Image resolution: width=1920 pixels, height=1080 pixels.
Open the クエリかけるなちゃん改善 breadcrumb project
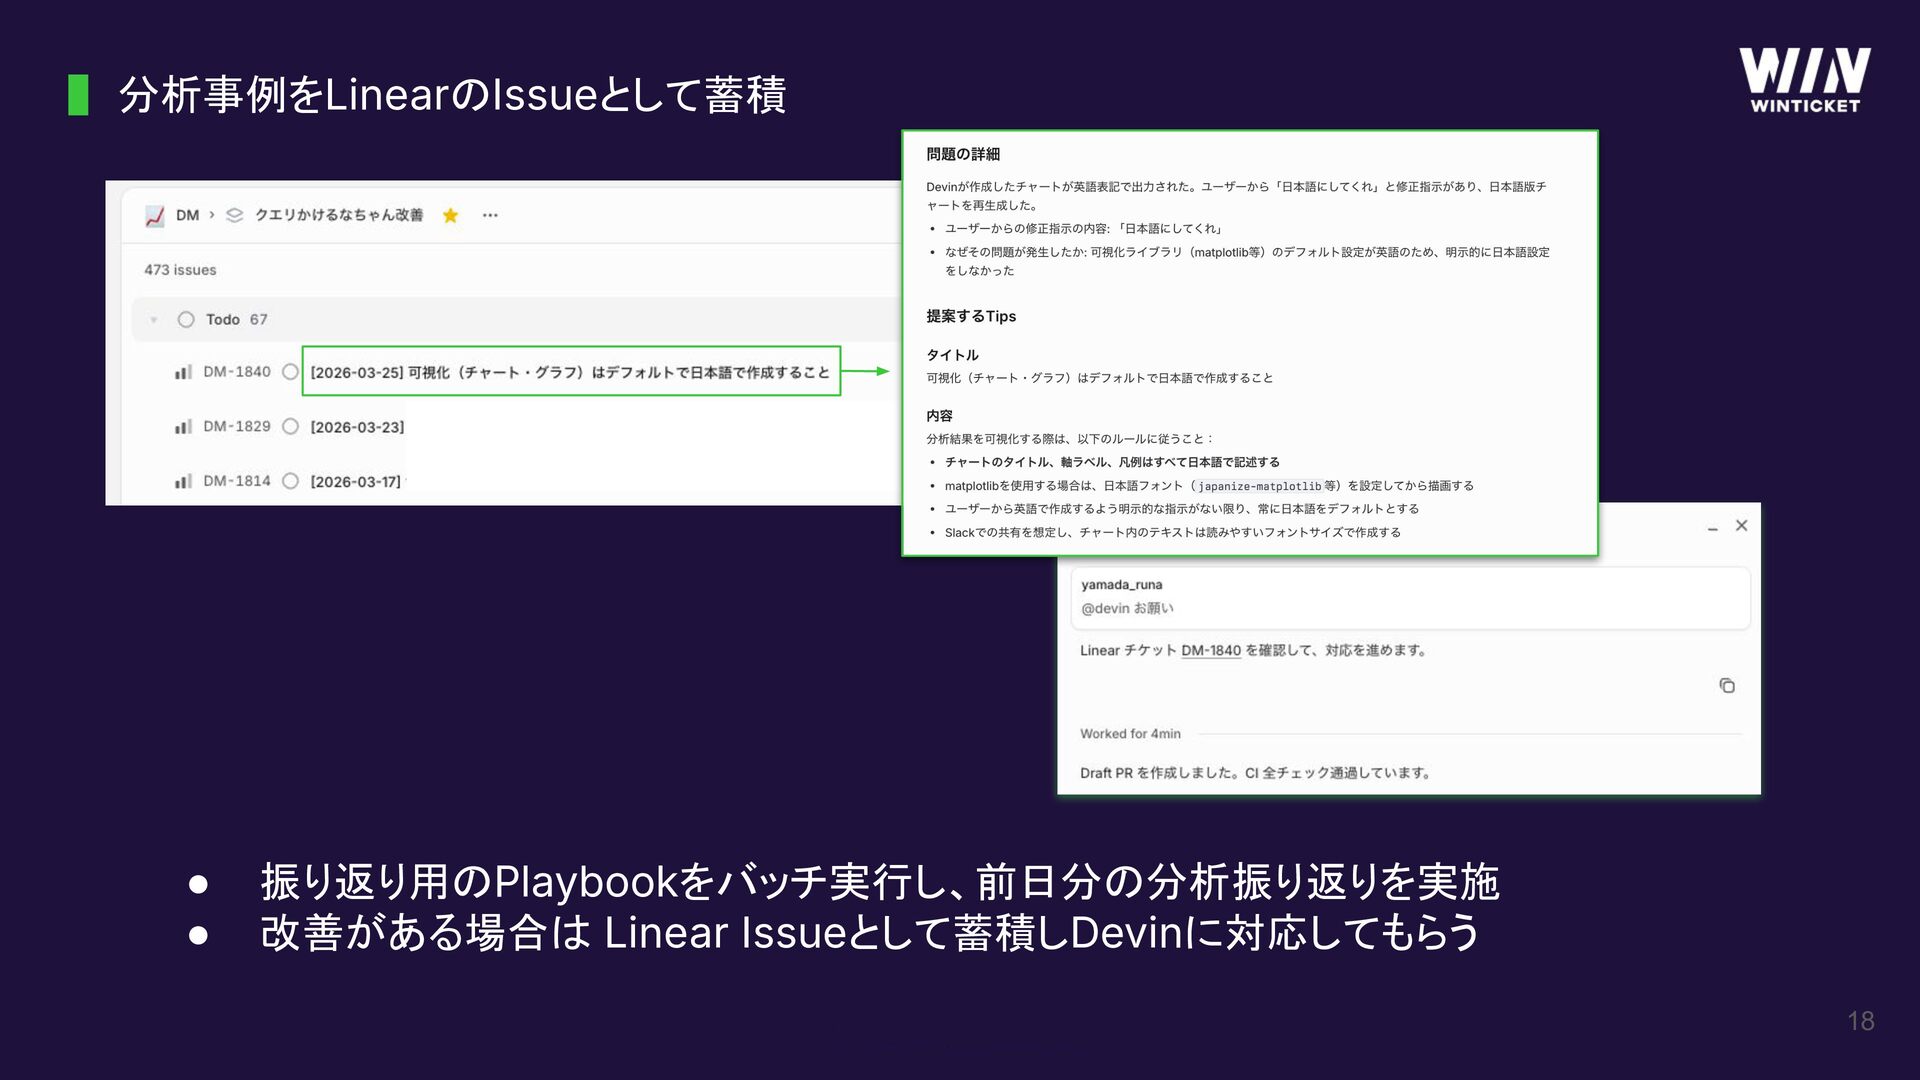(338, 215)
